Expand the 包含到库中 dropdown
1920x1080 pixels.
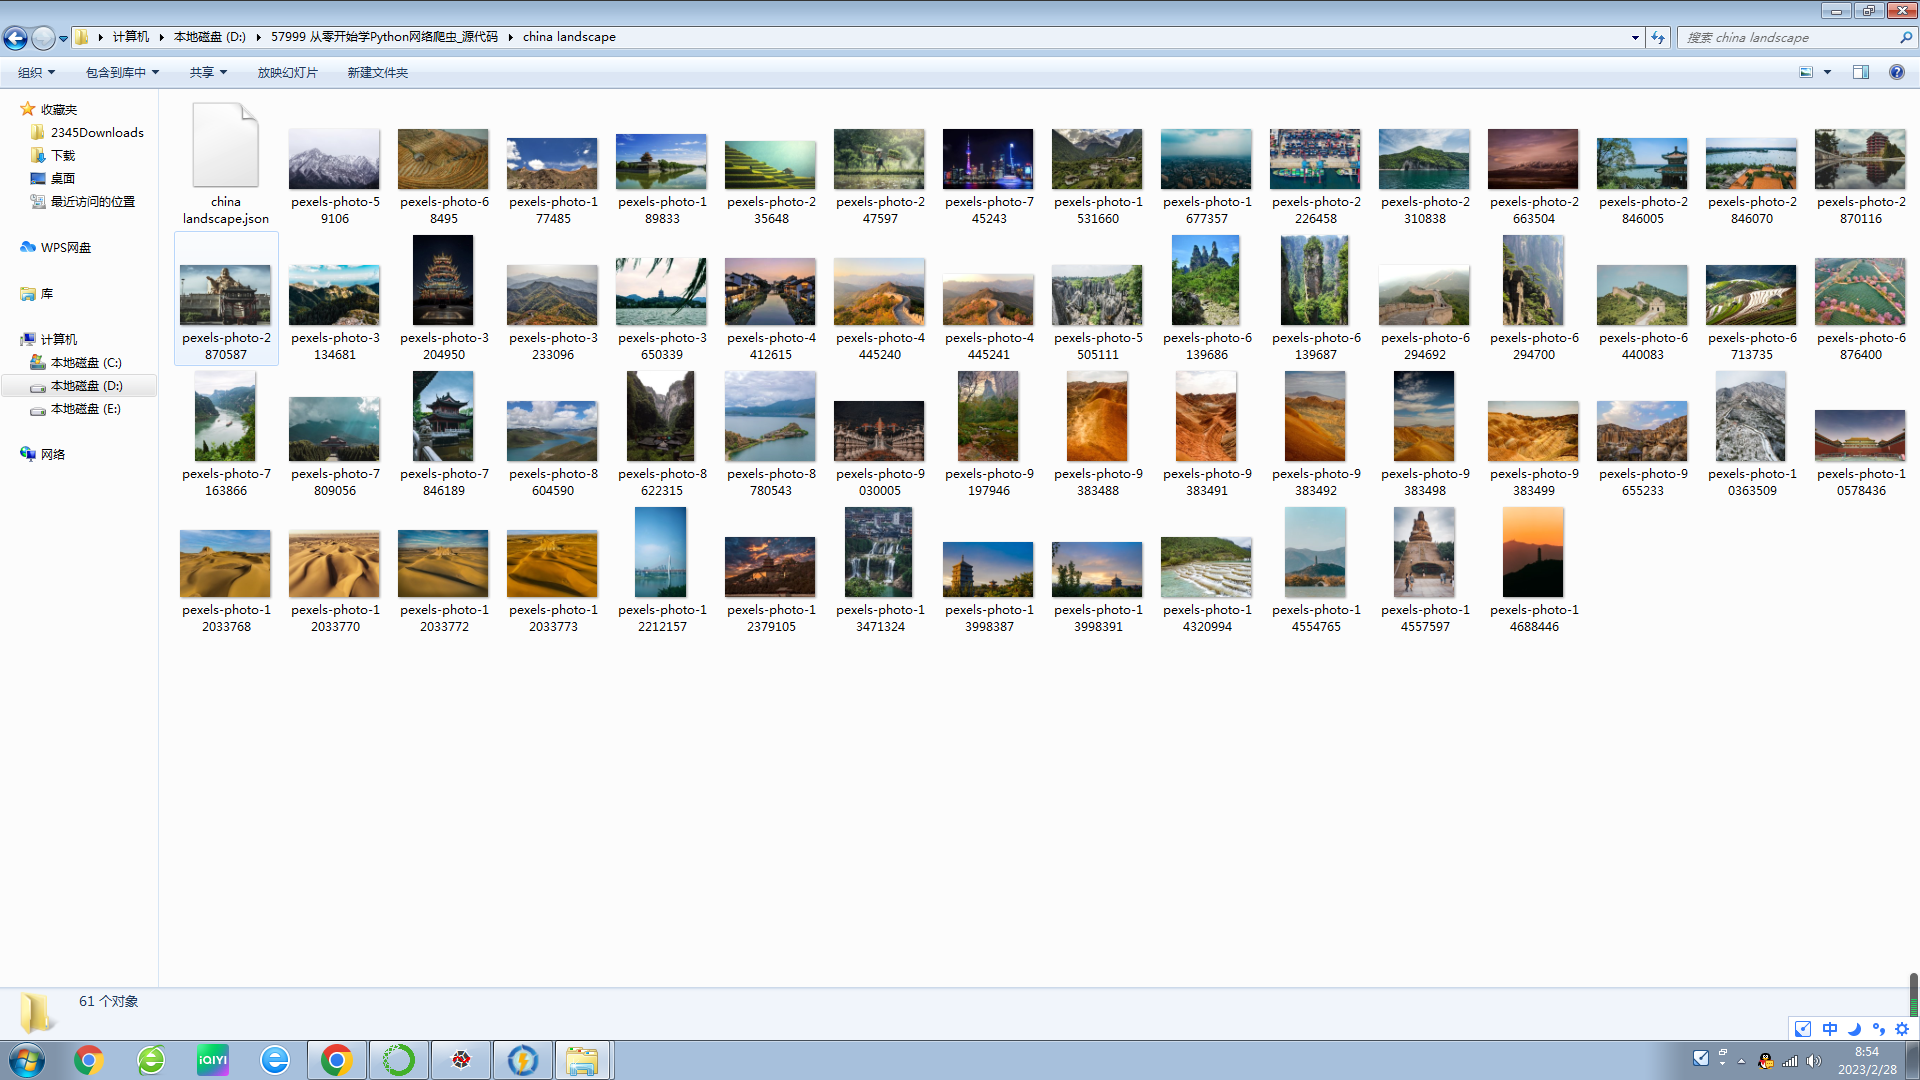click(122, 72)
